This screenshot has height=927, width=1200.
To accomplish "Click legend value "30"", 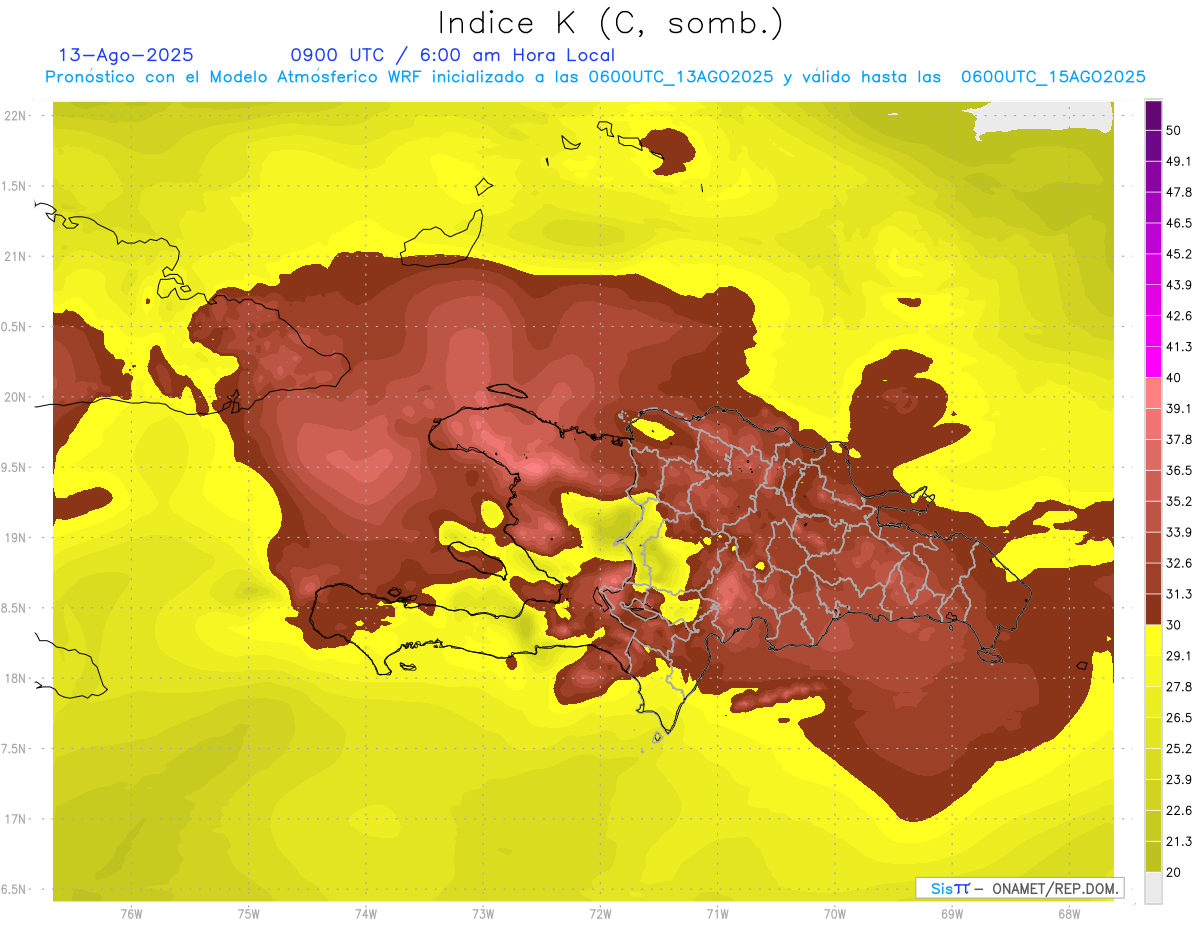I will point(1175,625).
